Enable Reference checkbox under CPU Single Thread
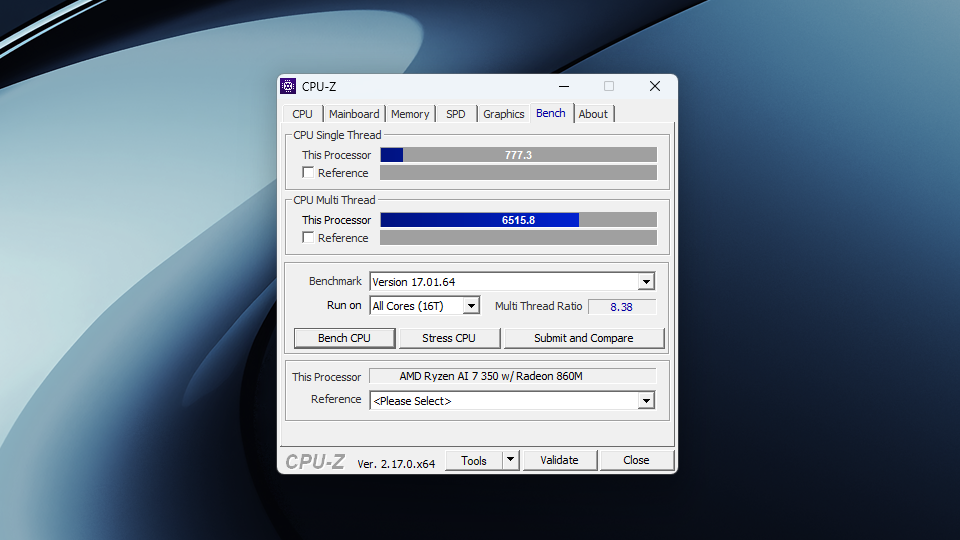Screen dimensions: 960x540 308,173
